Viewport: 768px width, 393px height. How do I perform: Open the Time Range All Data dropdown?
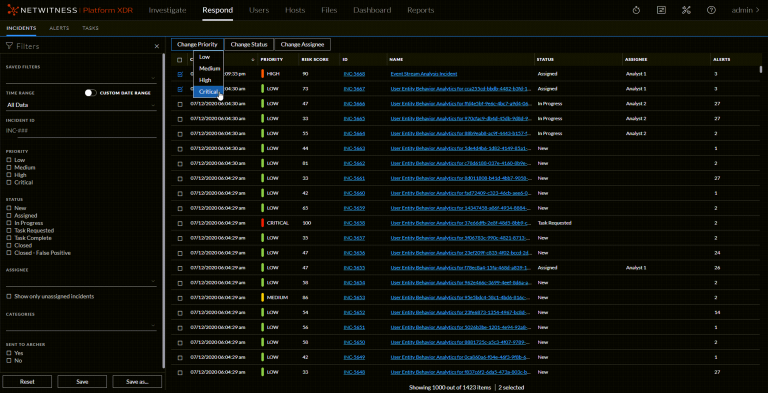(x=81, y=105)
